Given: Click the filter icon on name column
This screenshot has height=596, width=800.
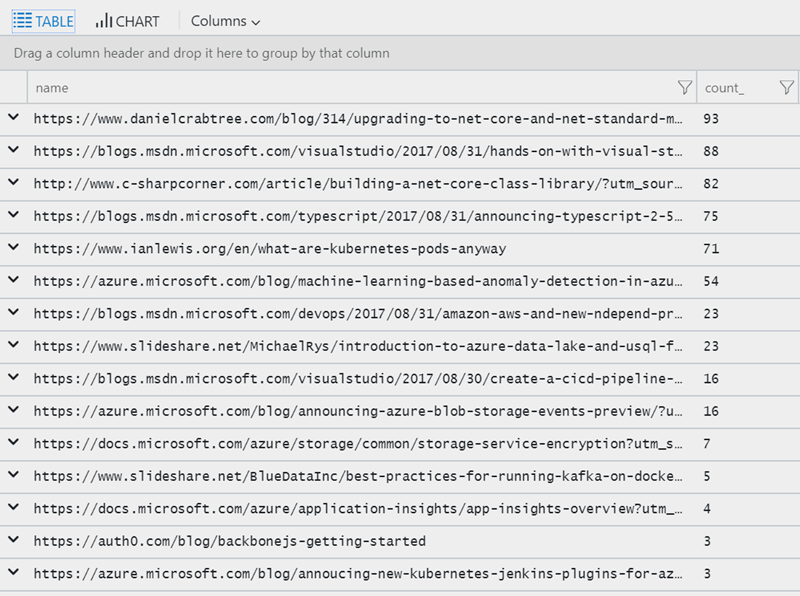Looking at the screenshot, I should pos(684,88).
